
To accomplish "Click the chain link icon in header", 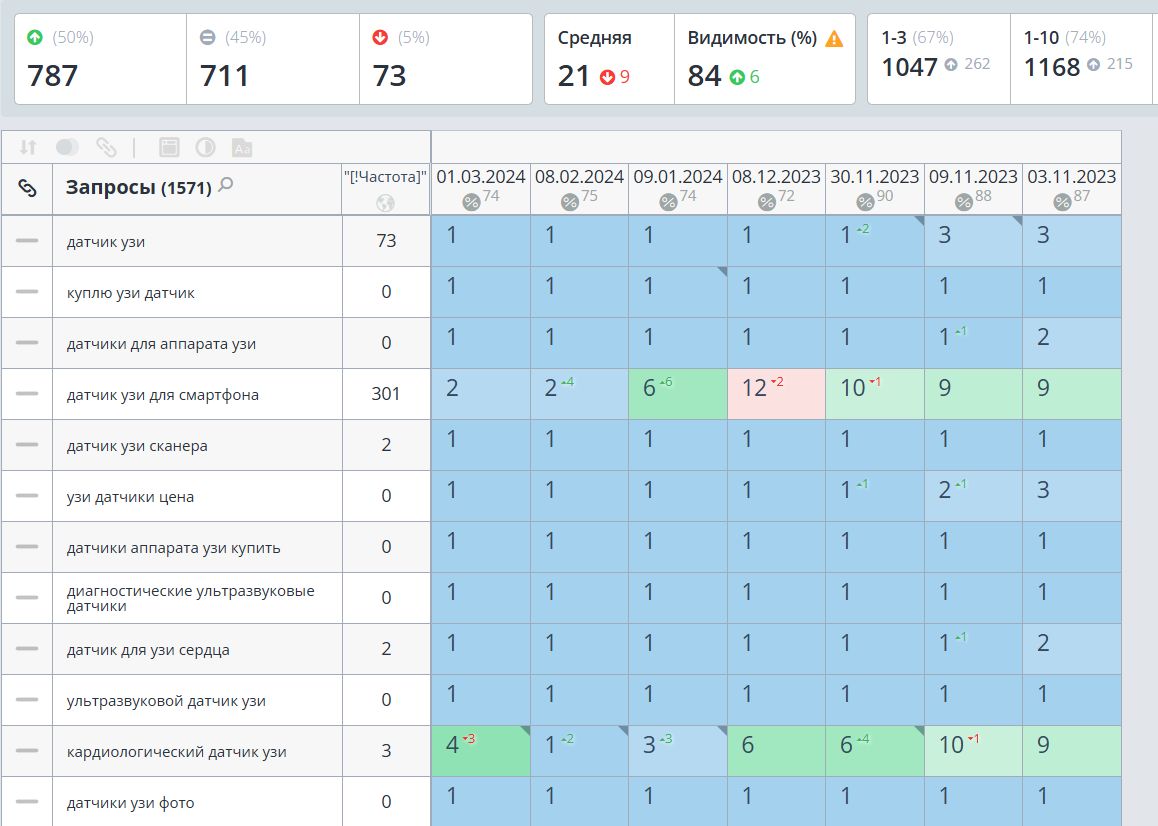I will tap(27, 189).
